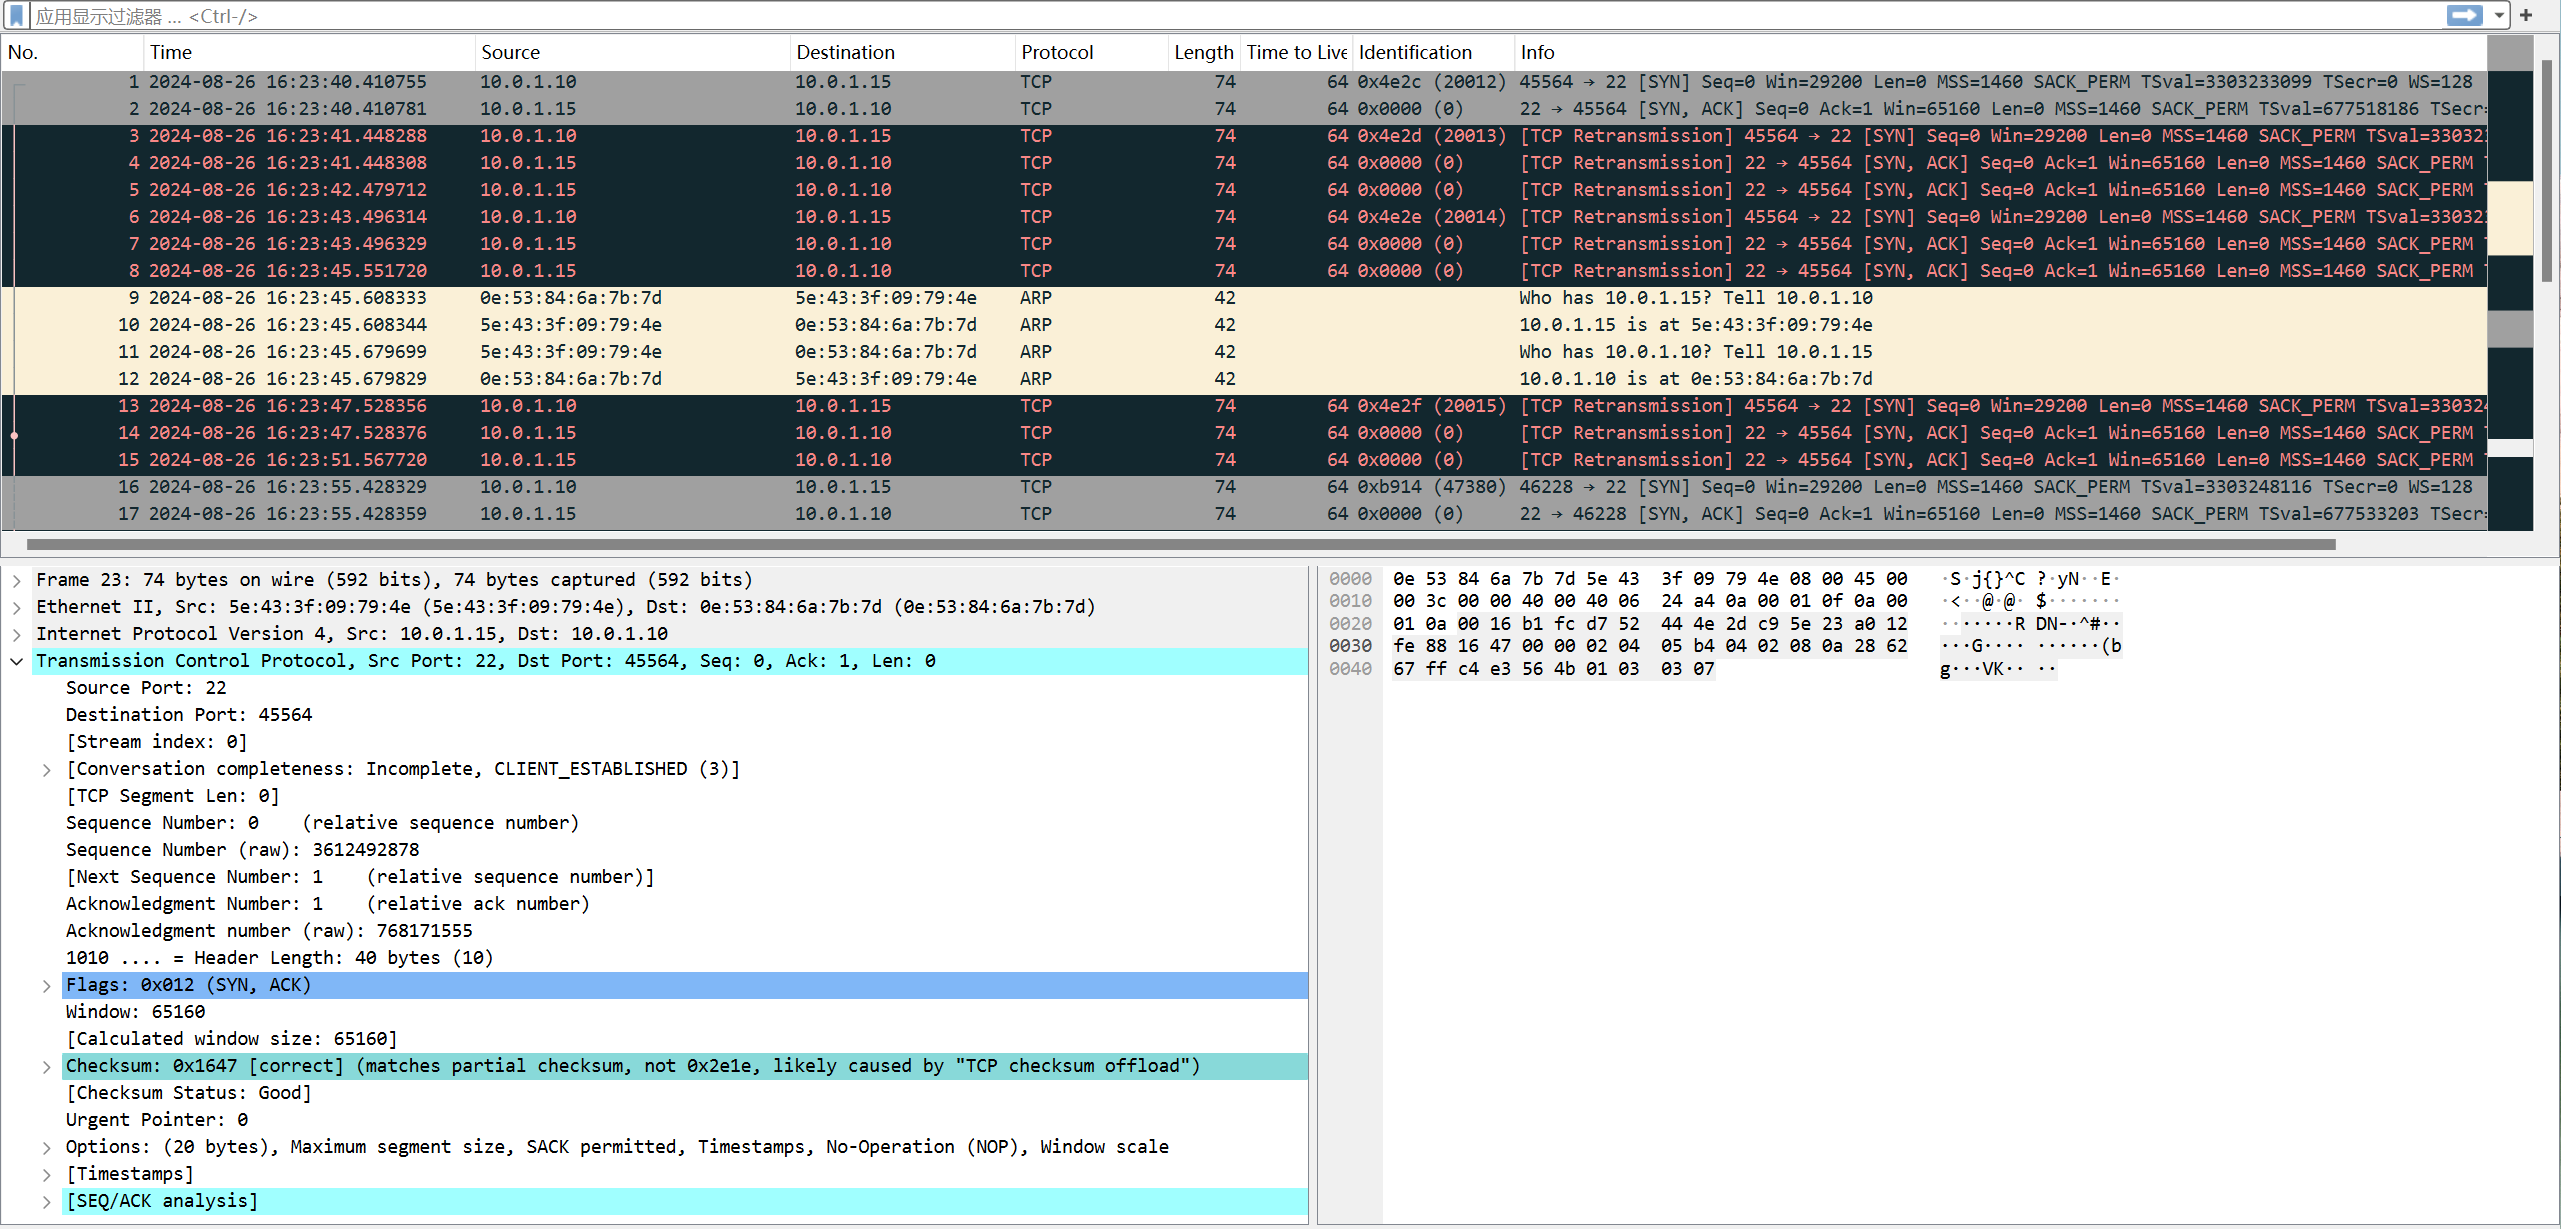2561x1229 pixels.
Task: Open the recent display filters dropdown
Action: (x=2499, y=16)
